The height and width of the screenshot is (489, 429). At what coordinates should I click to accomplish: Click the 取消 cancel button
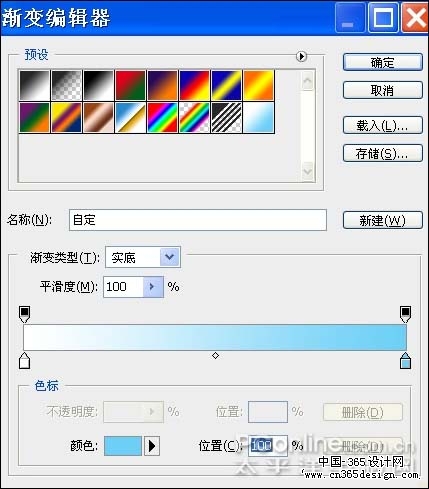[383, 90]
